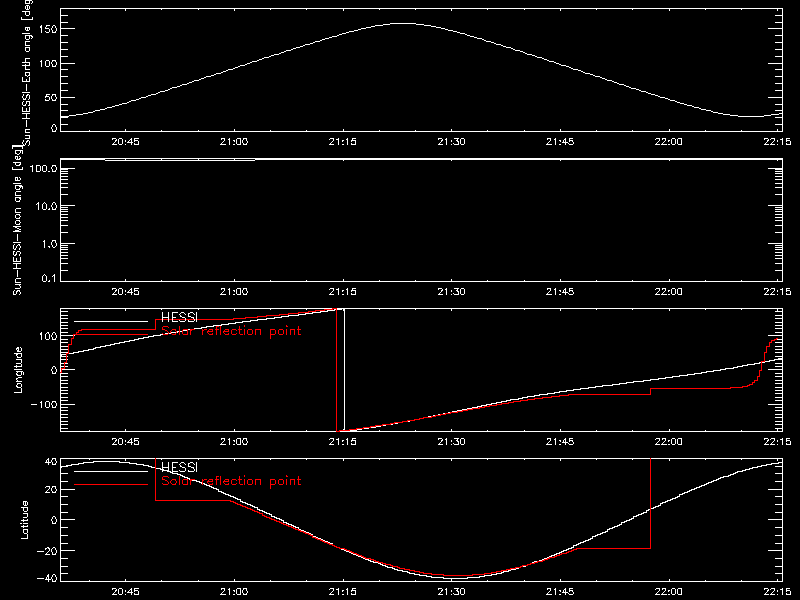The height and width of the screenshot is (600, 800).
Task: Click 21:45 time label under Latitude plot
Action: click(x=560, y=591)
